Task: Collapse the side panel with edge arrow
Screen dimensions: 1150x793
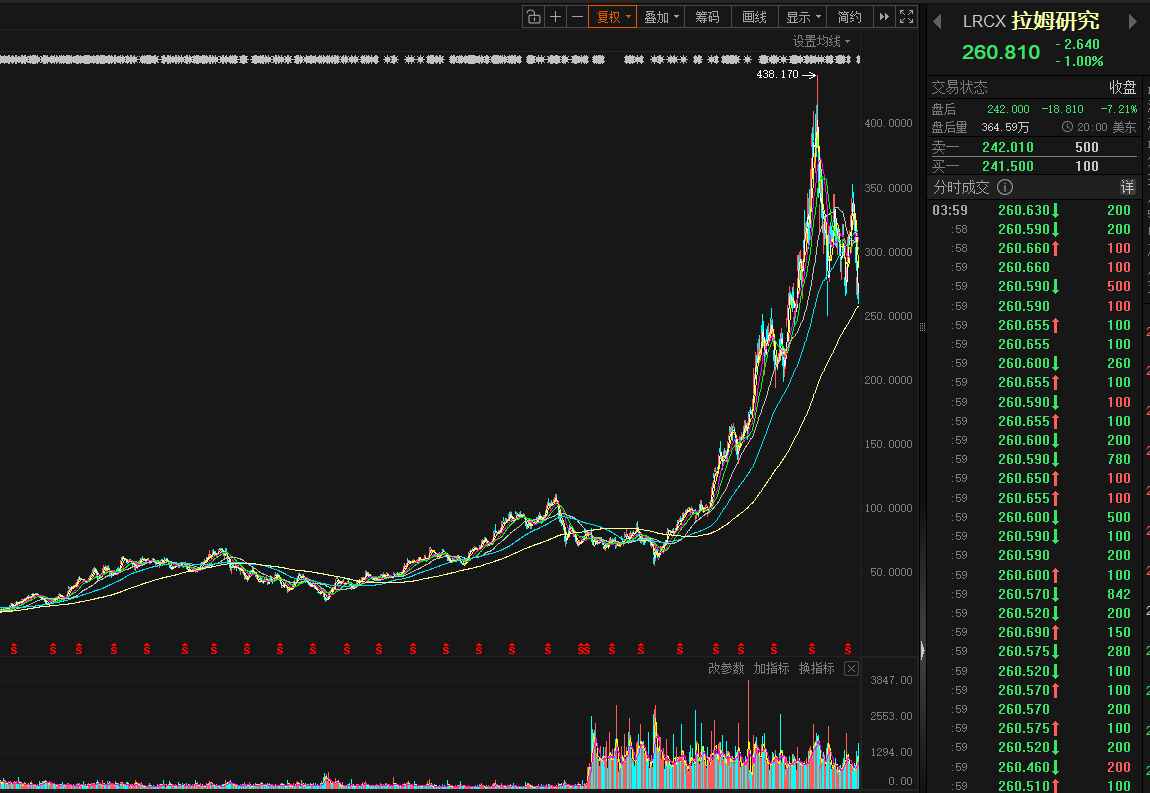Action: point(923,649)
